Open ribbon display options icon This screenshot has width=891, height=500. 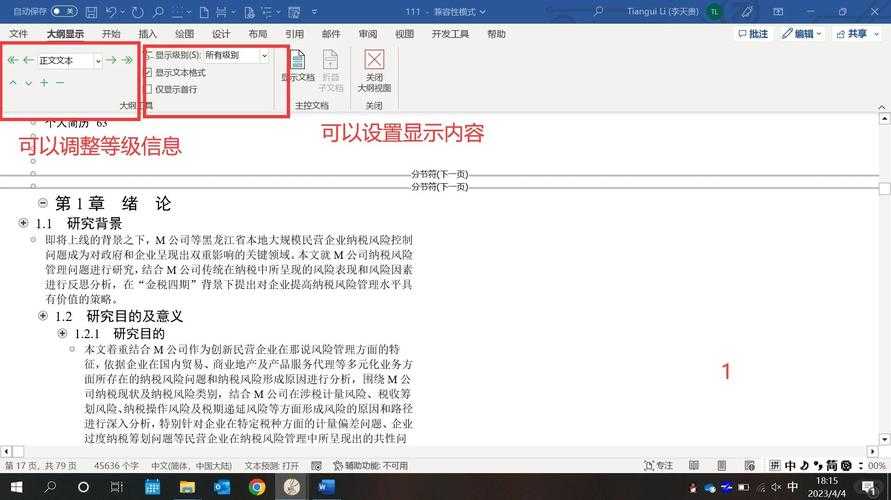[778, 11]
